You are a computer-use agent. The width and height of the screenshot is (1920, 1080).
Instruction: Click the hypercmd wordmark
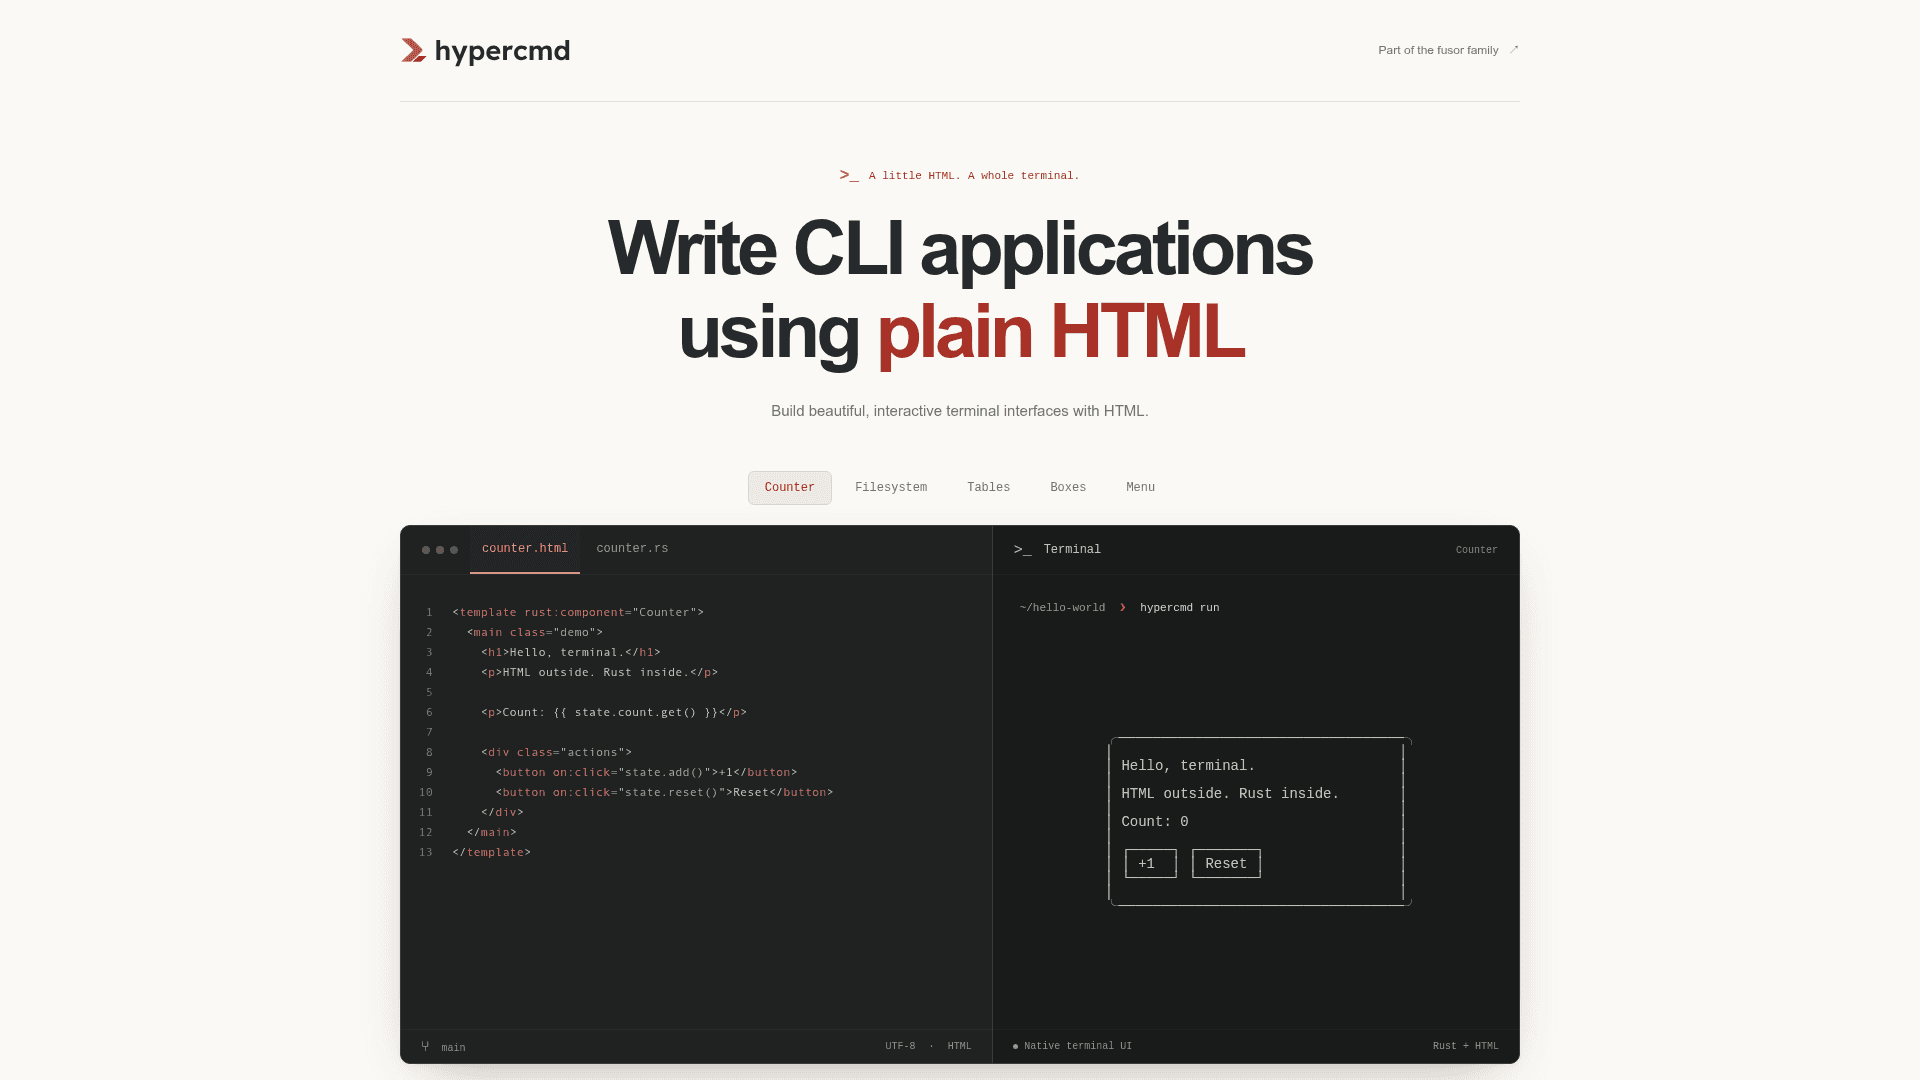[502, 51]
